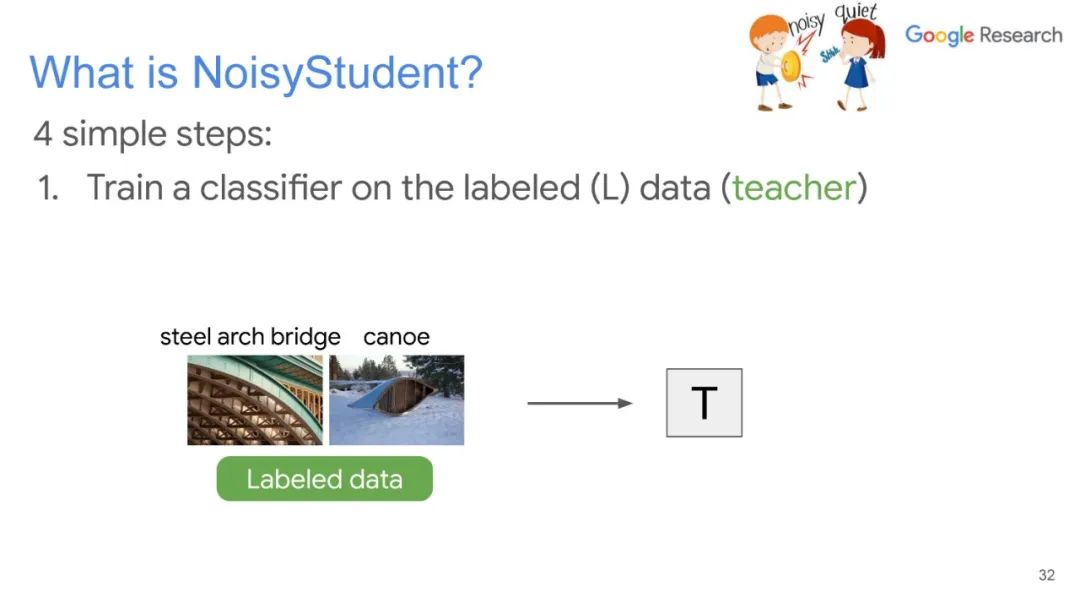Viewport: 1080px width, 608px height.
Task: Click the 'What is NoisyStudent?' slide title
Action: (x=256, y=73)
